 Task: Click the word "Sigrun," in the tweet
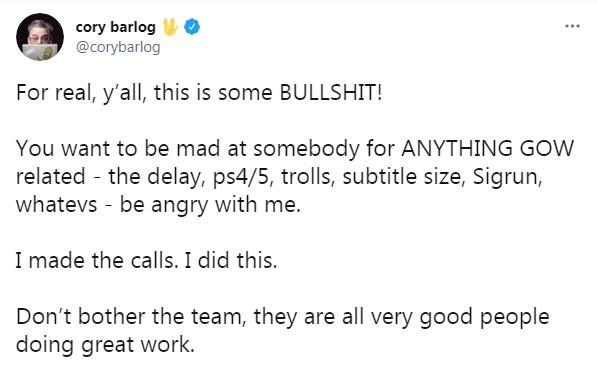[x=508, y=176]
